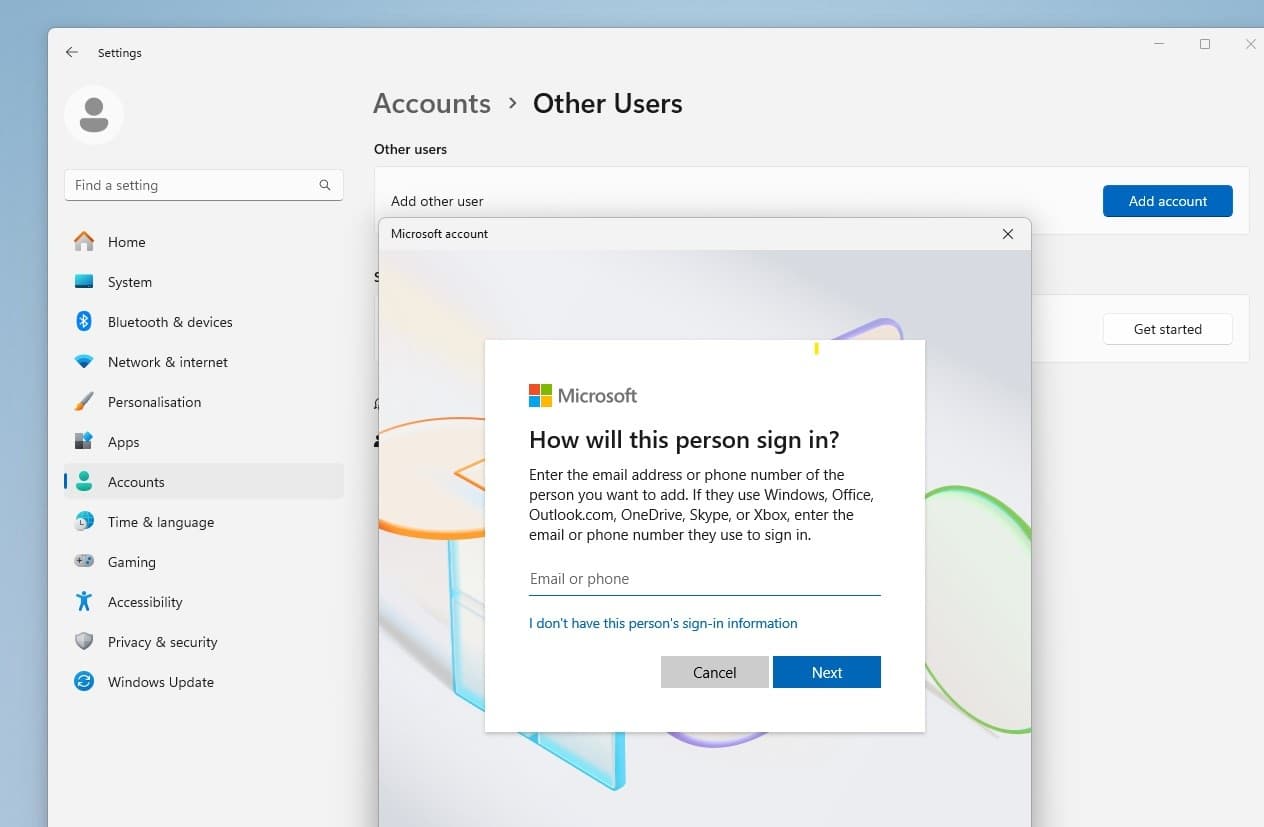Viewport: 1264px width, 827px height.
Task: Click the Home icon in sidebar
Action: tap(84, 242)
